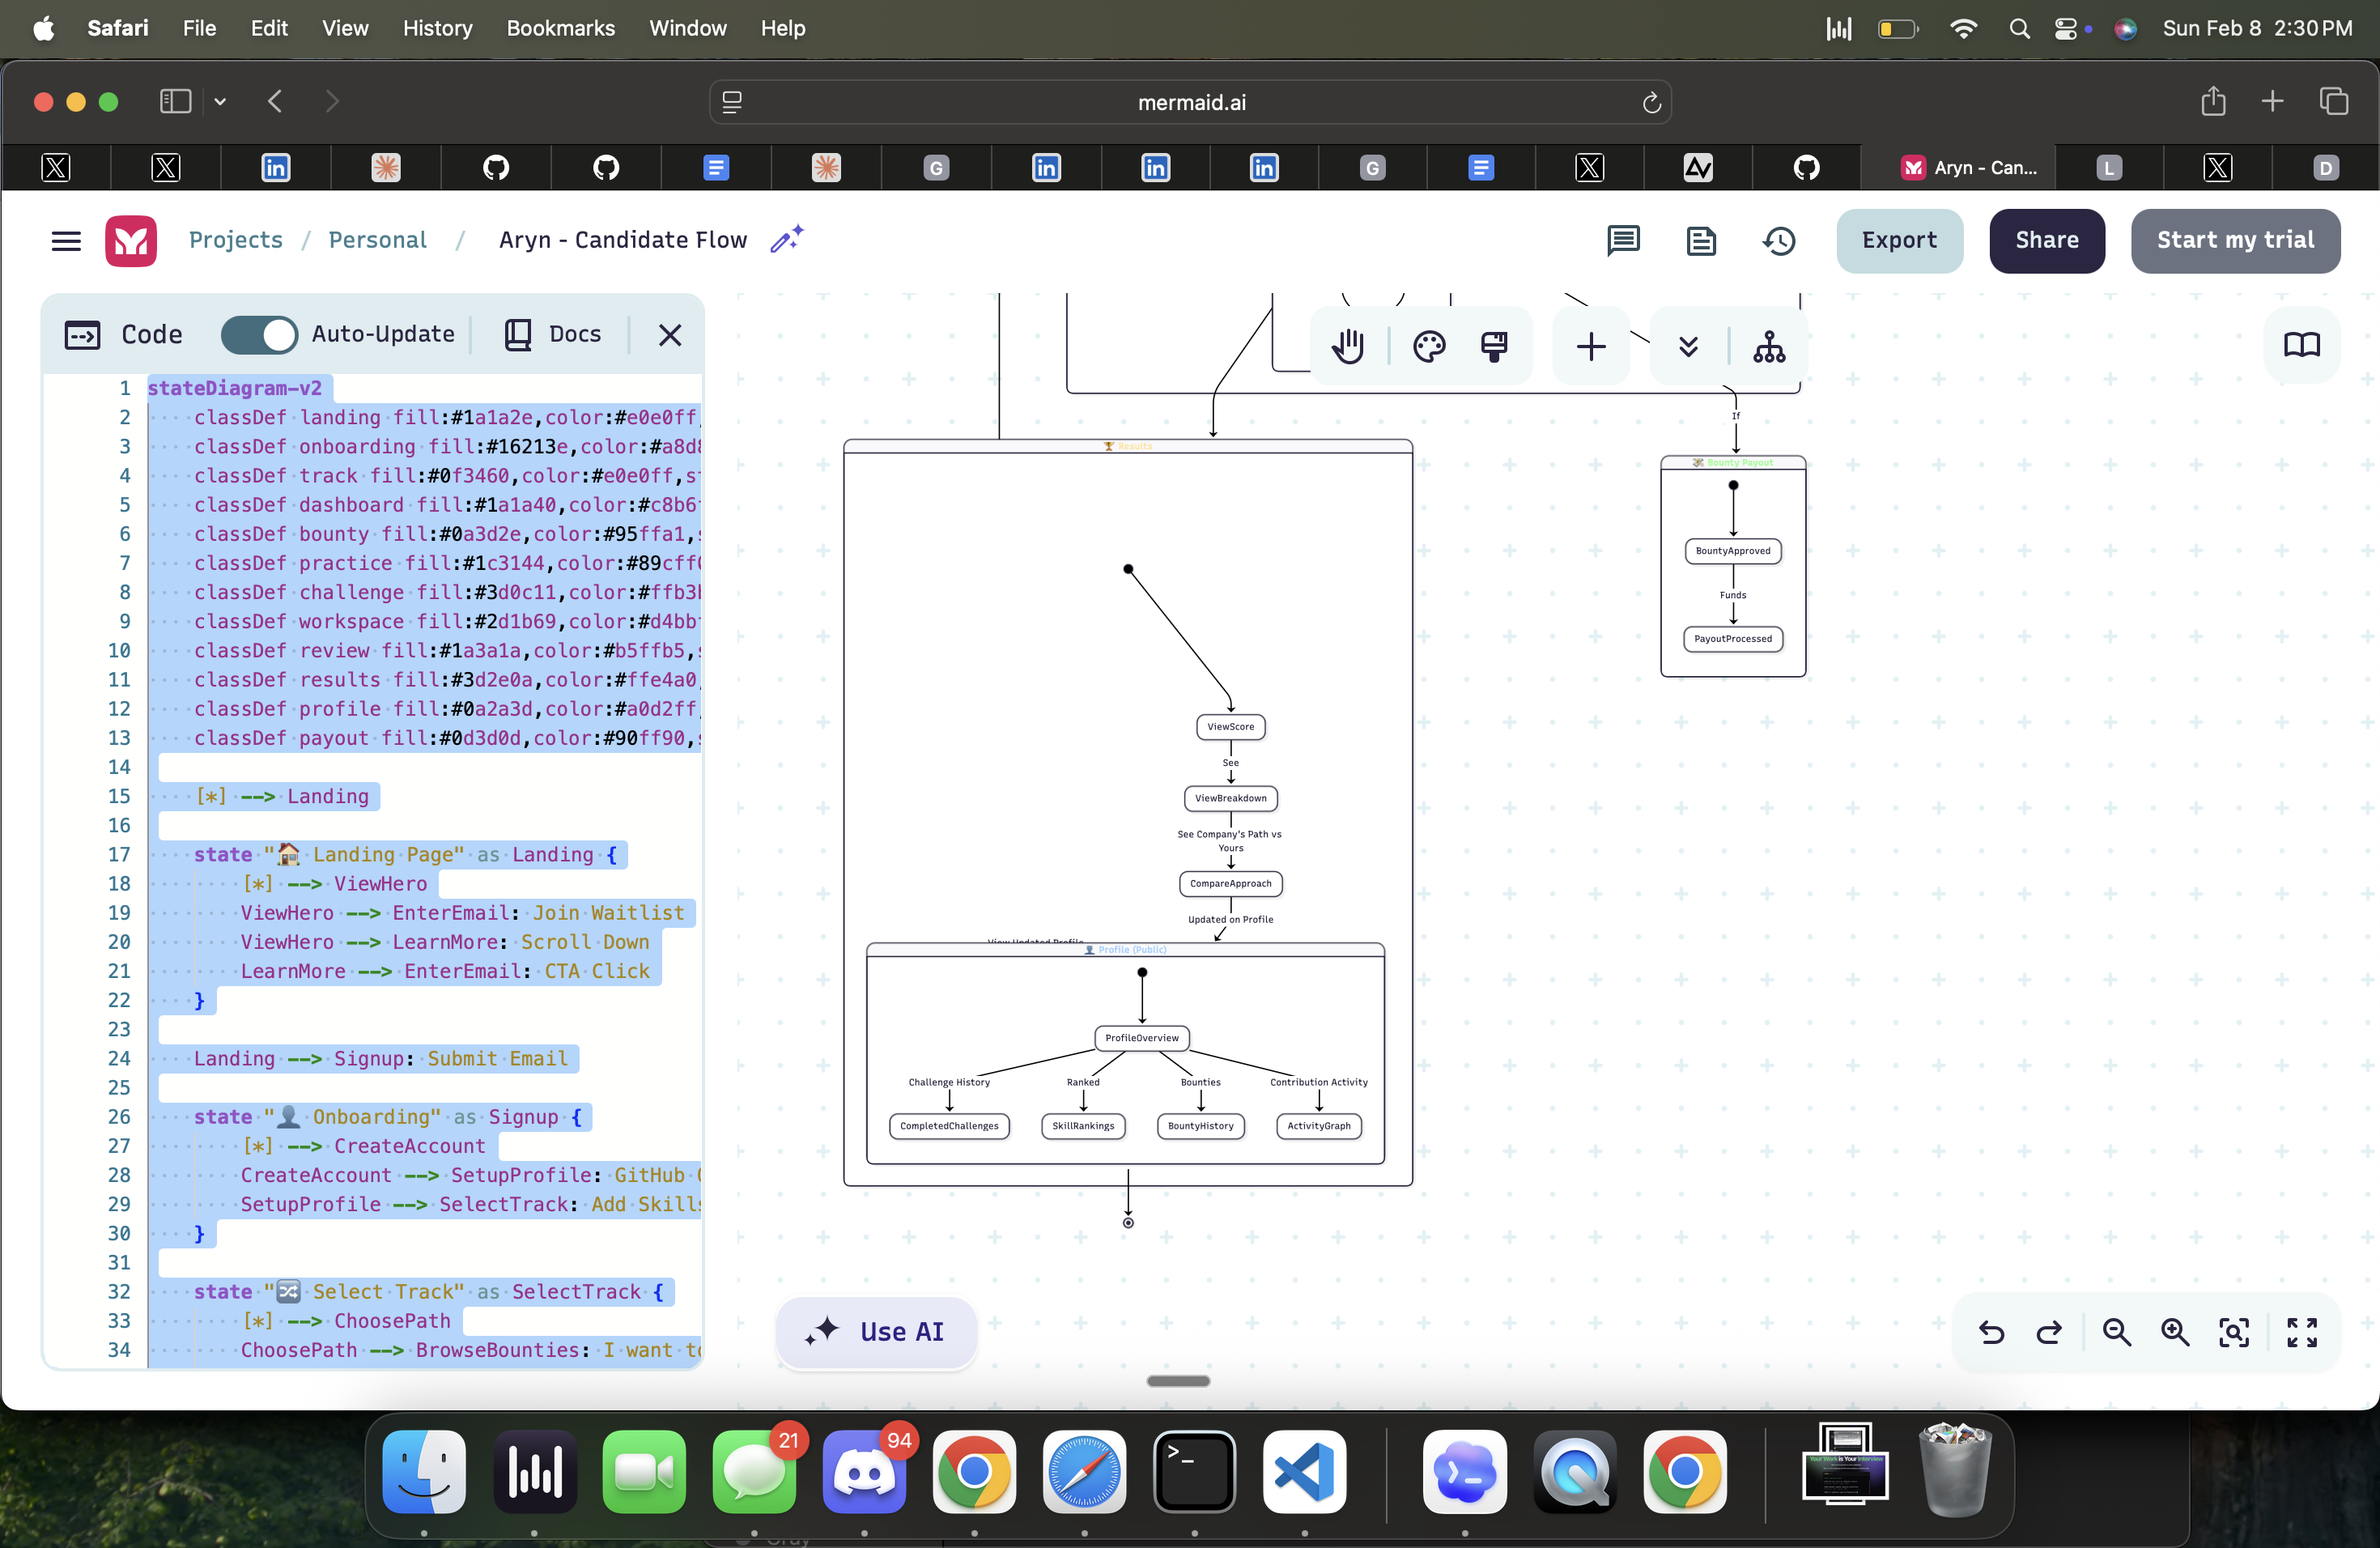Open version history clock icon
This screenshot has height=1548, width=2380.
point(1779,241)
